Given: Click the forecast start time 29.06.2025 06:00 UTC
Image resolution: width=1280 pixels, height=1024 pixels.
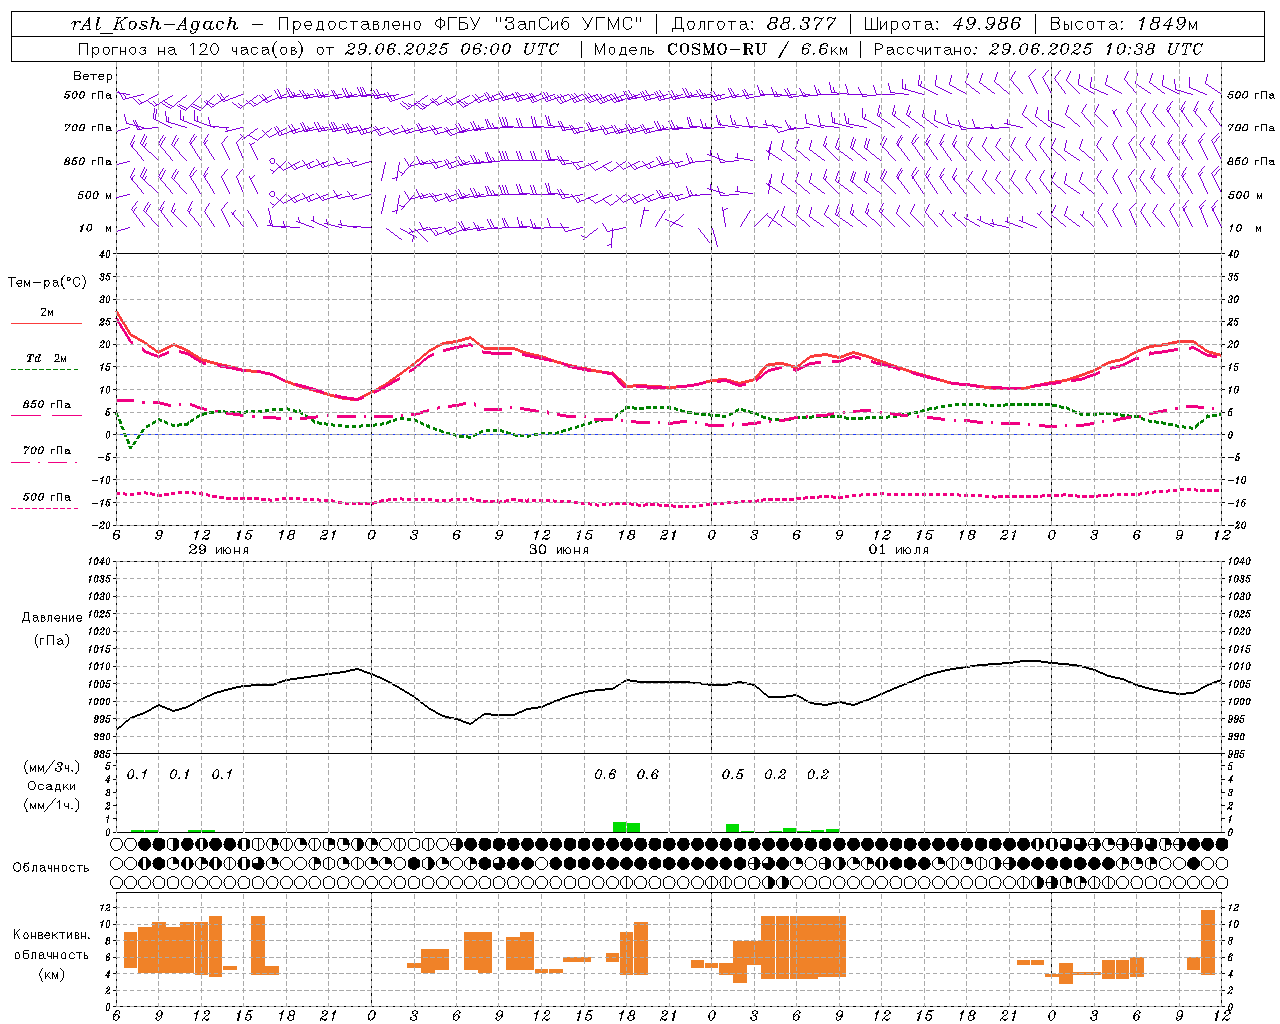Looking at the screenshot, I should [451, 49].
